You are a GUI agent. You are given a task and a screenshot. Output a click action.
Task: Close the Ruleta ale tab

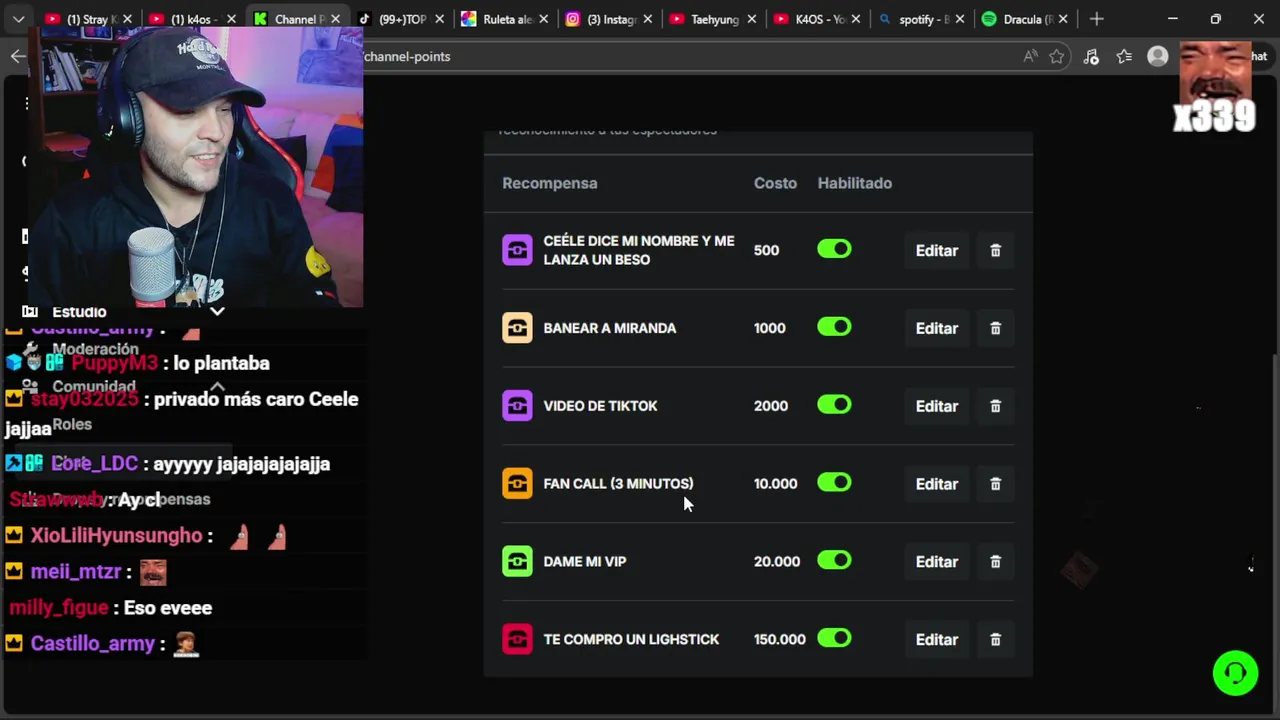(x=543, y=19)
